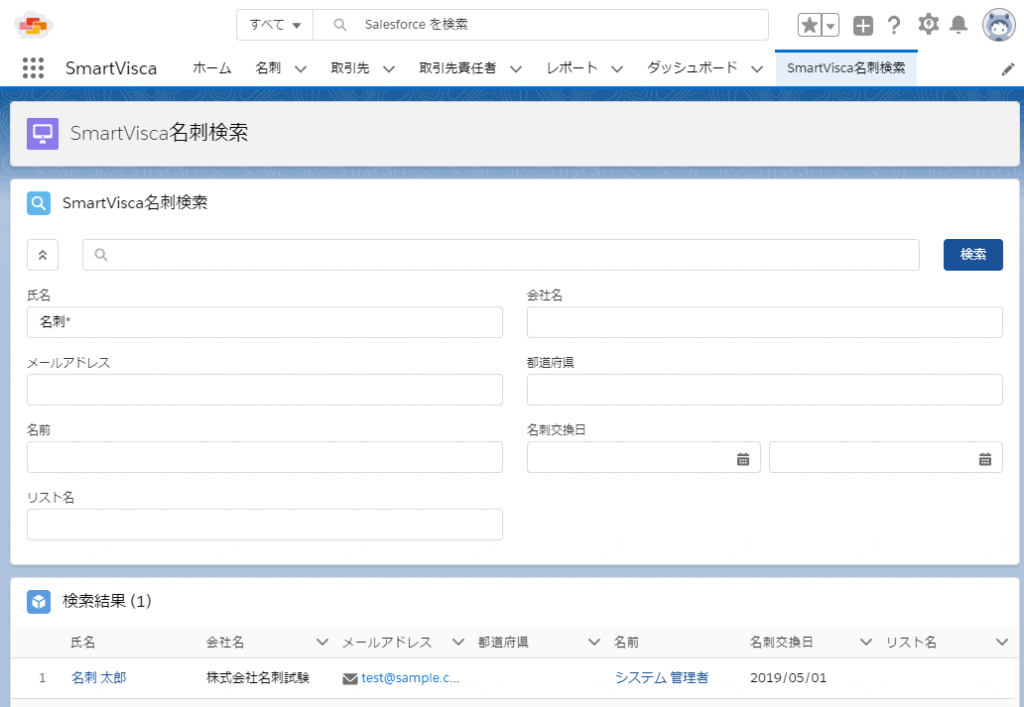This screenshot has height=707, width=1024.
Task: Switch to the レポート tab
Action: point(572,68)
